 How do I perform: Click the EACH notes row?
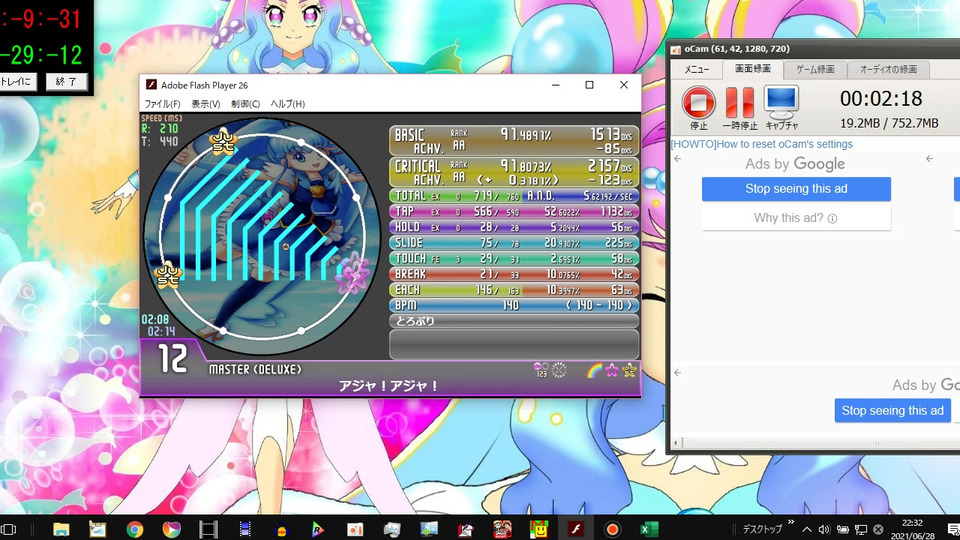514,290
